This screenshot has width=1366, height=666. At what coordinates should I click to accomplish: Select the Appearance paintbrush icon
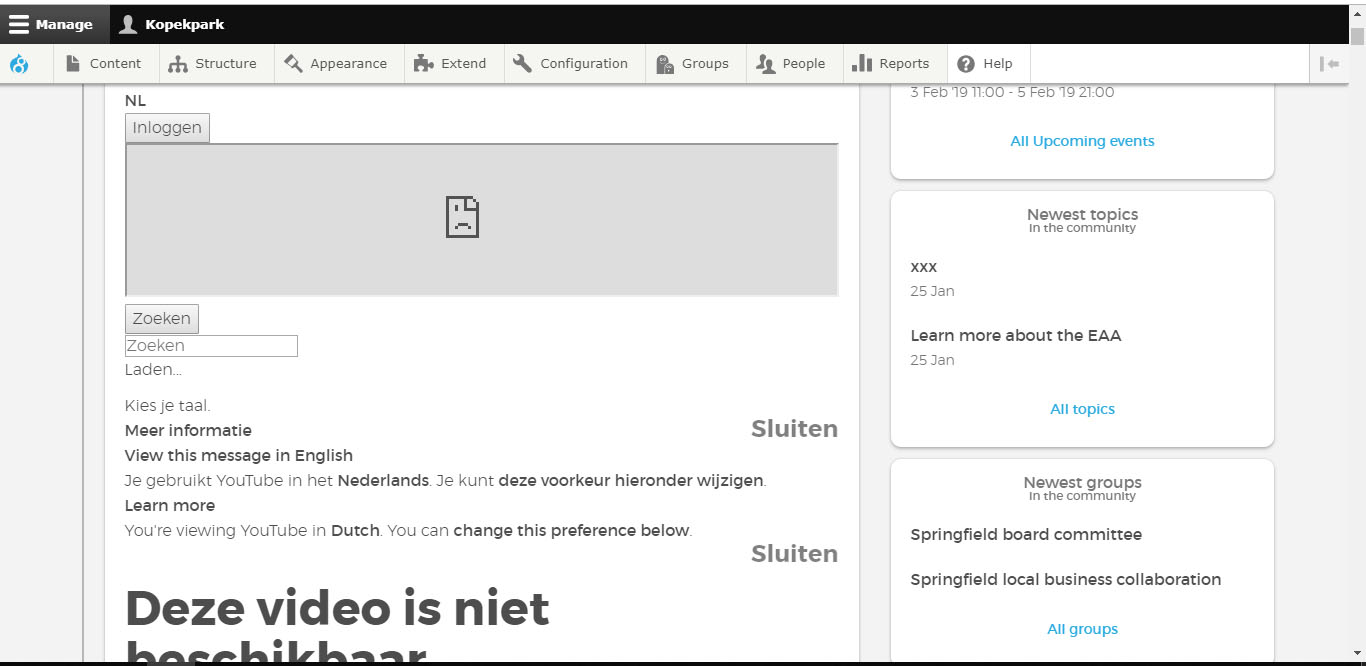point(292,63)
